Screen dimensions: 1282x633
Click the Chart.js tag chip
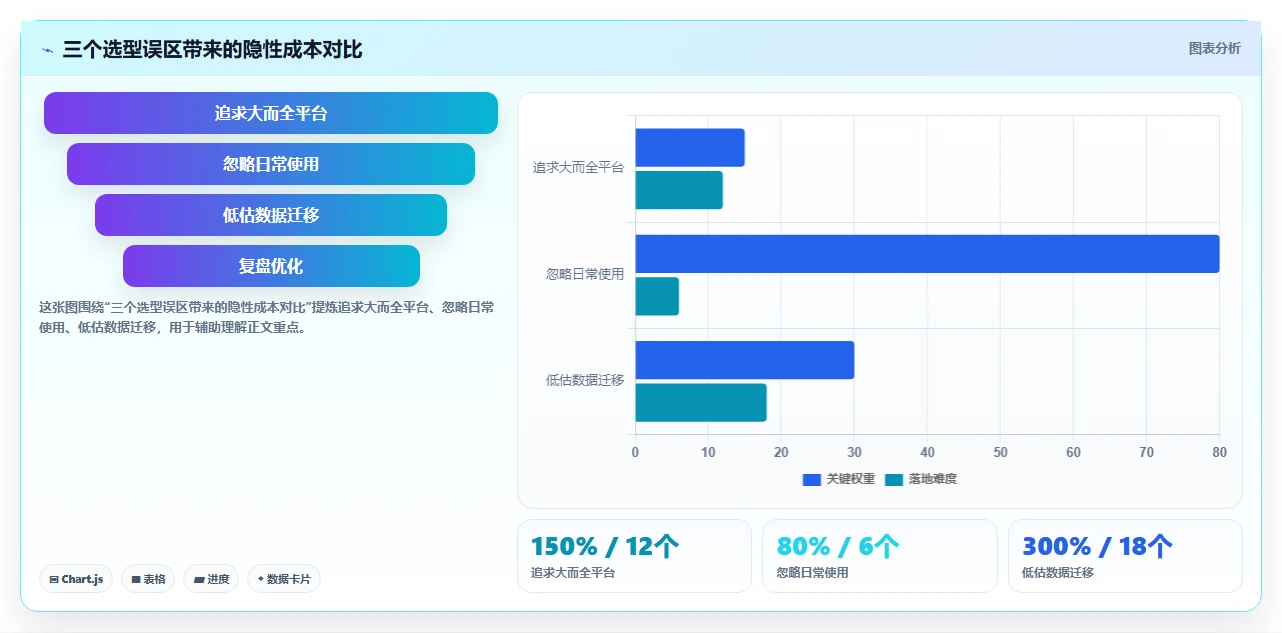coord(76,579)
